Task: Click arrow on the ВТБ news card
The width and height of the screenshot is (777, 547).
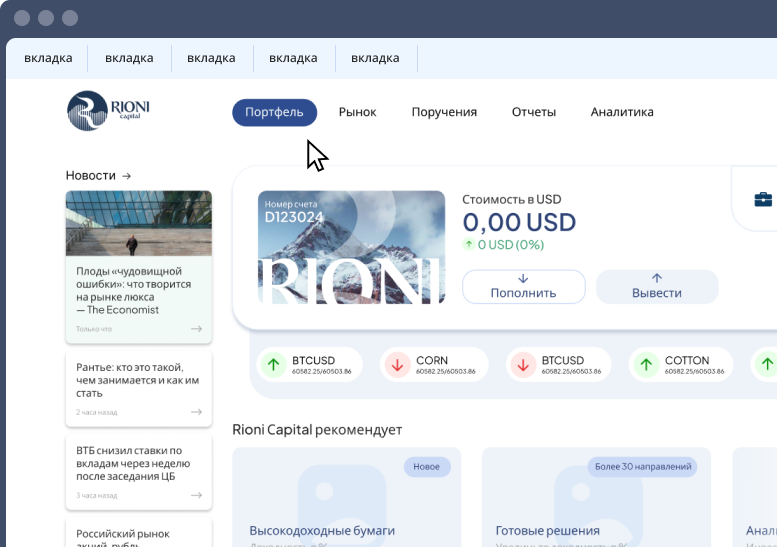Action: point(197,495)
